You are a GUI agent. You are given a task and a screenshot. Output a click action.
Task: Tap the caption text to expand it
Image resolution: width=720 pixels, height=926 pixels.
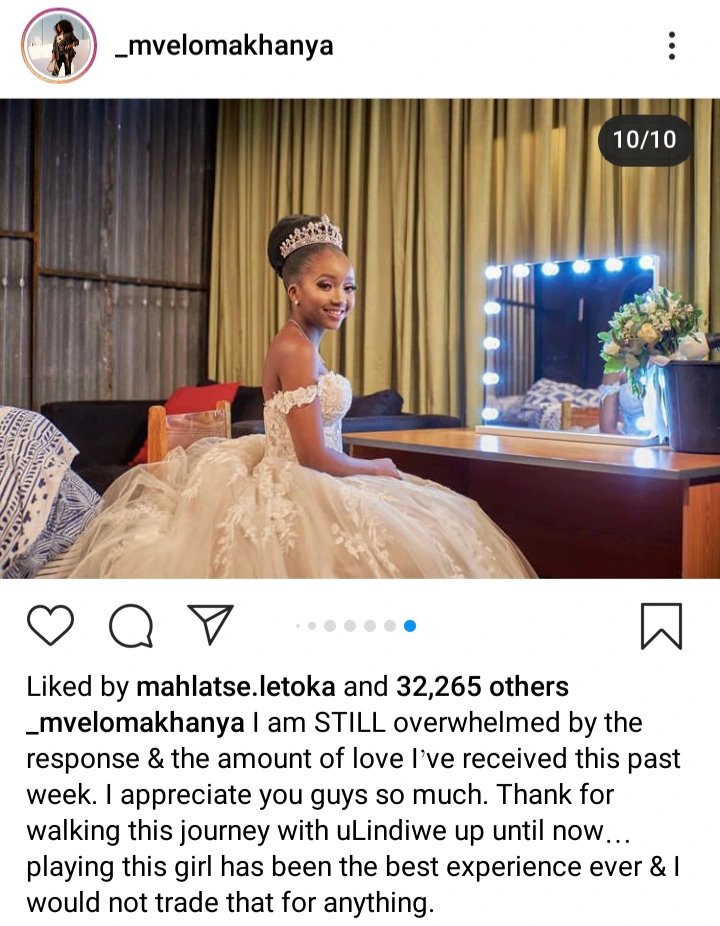click(353, 812)
